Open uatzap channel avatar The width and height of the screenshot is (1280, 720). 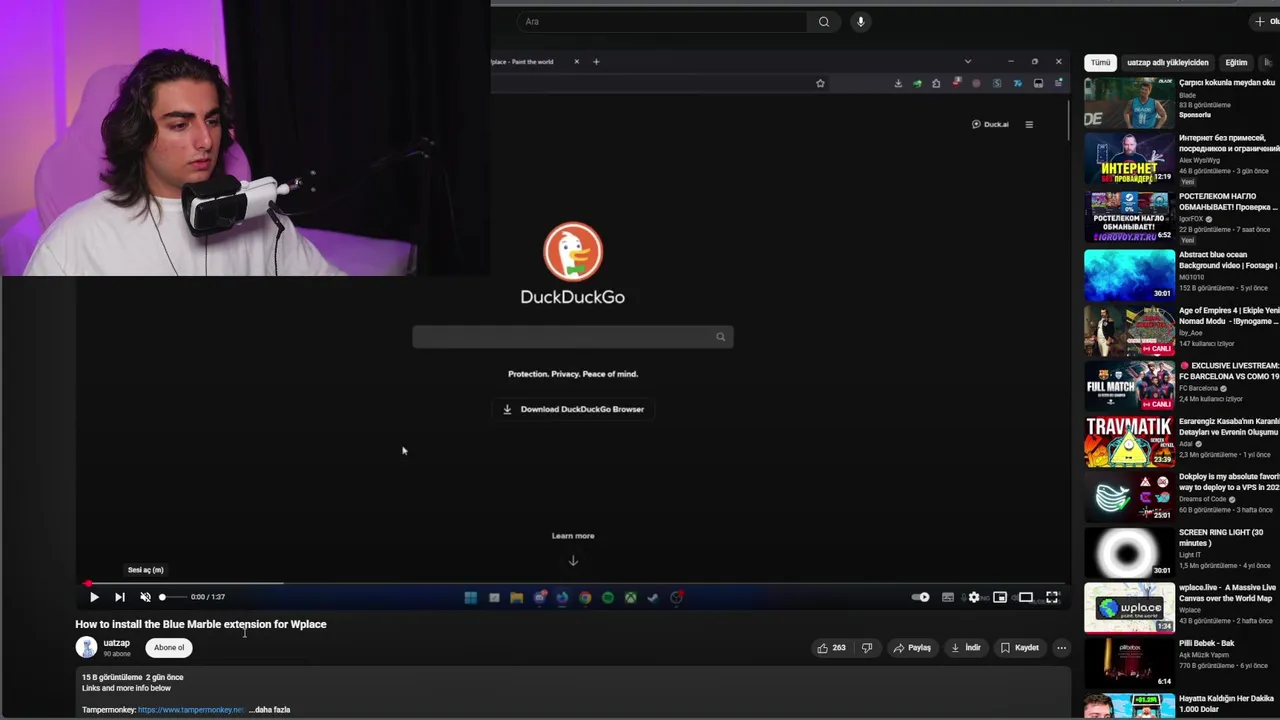coord(87,648)
